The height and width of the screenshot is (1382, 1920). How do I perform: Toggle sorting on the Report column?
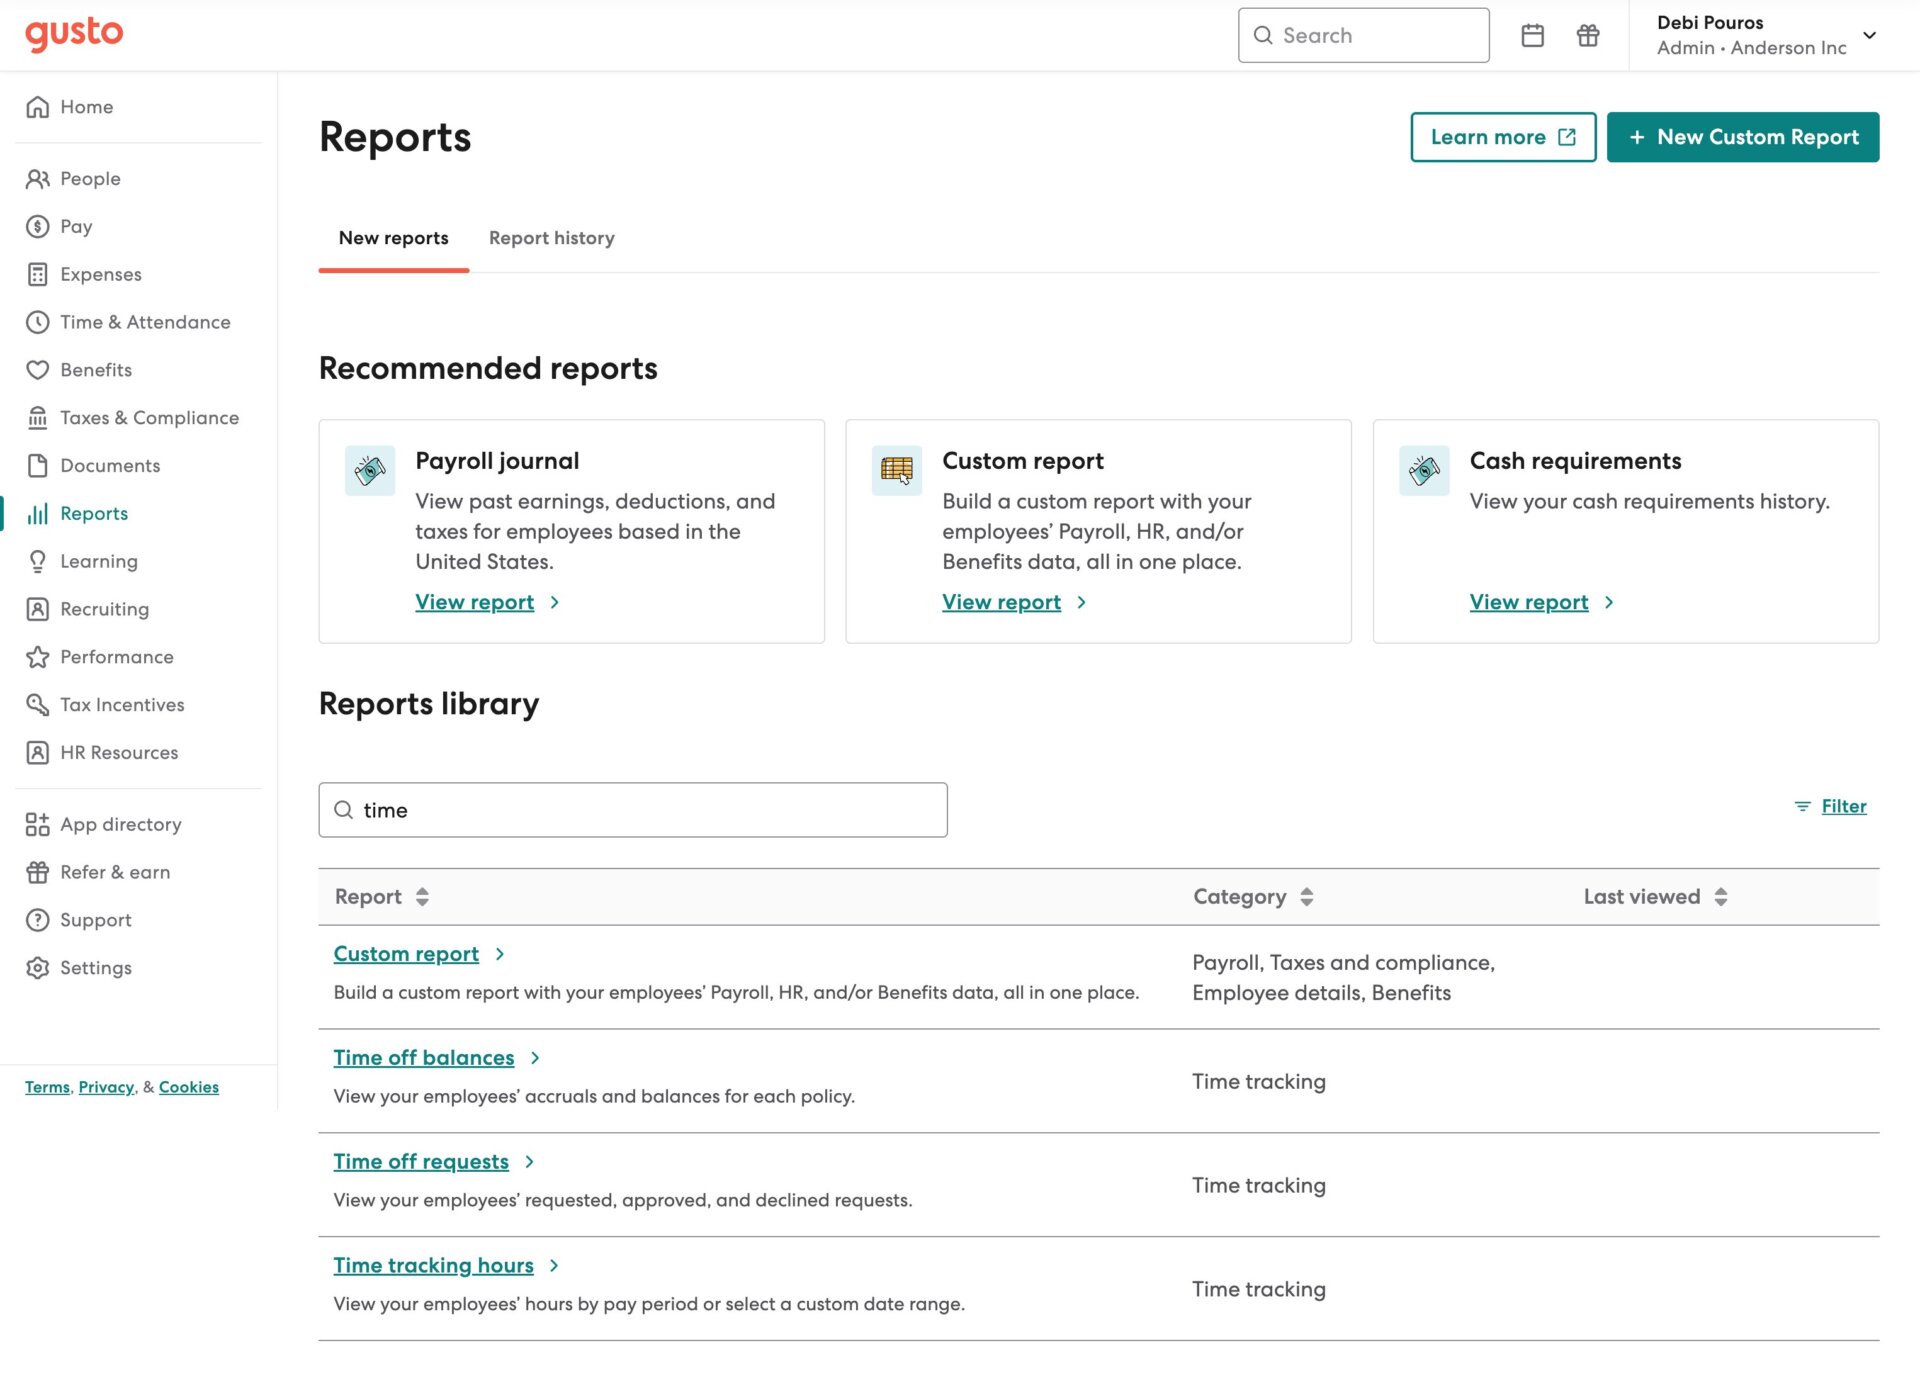point(424,897)
